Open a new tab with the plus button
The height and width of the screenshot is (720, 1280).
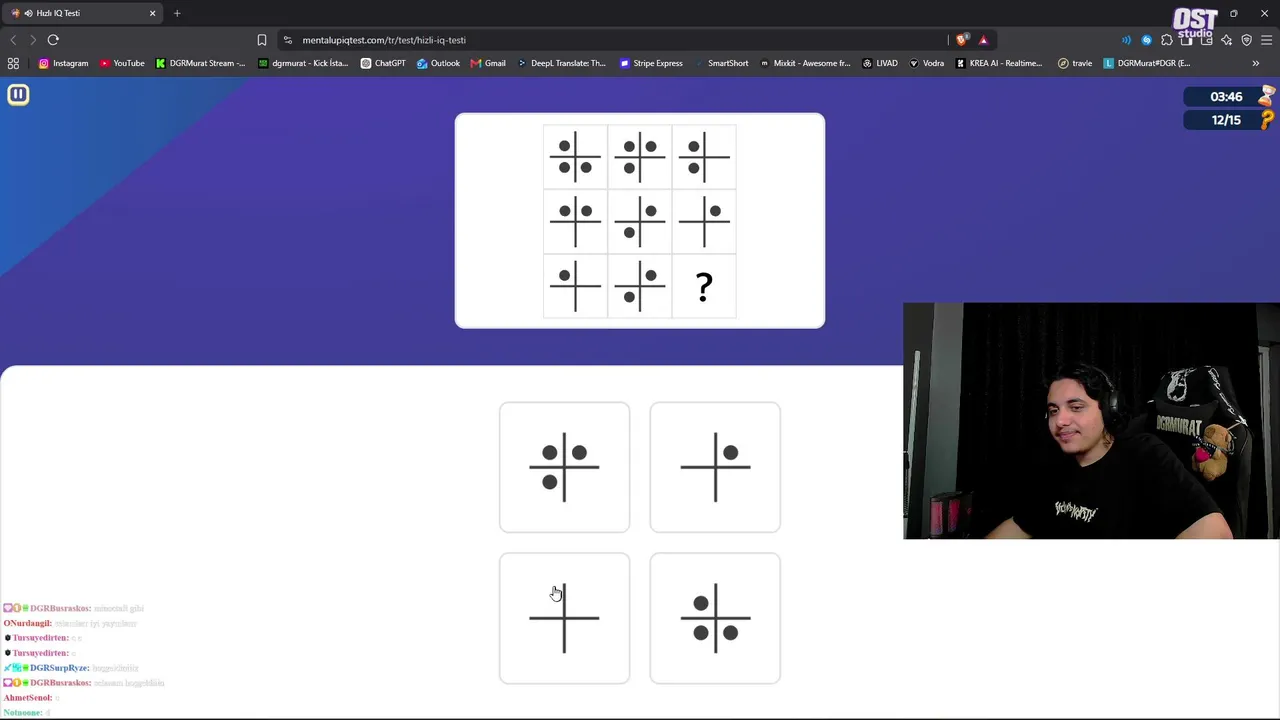coord(177,13)
